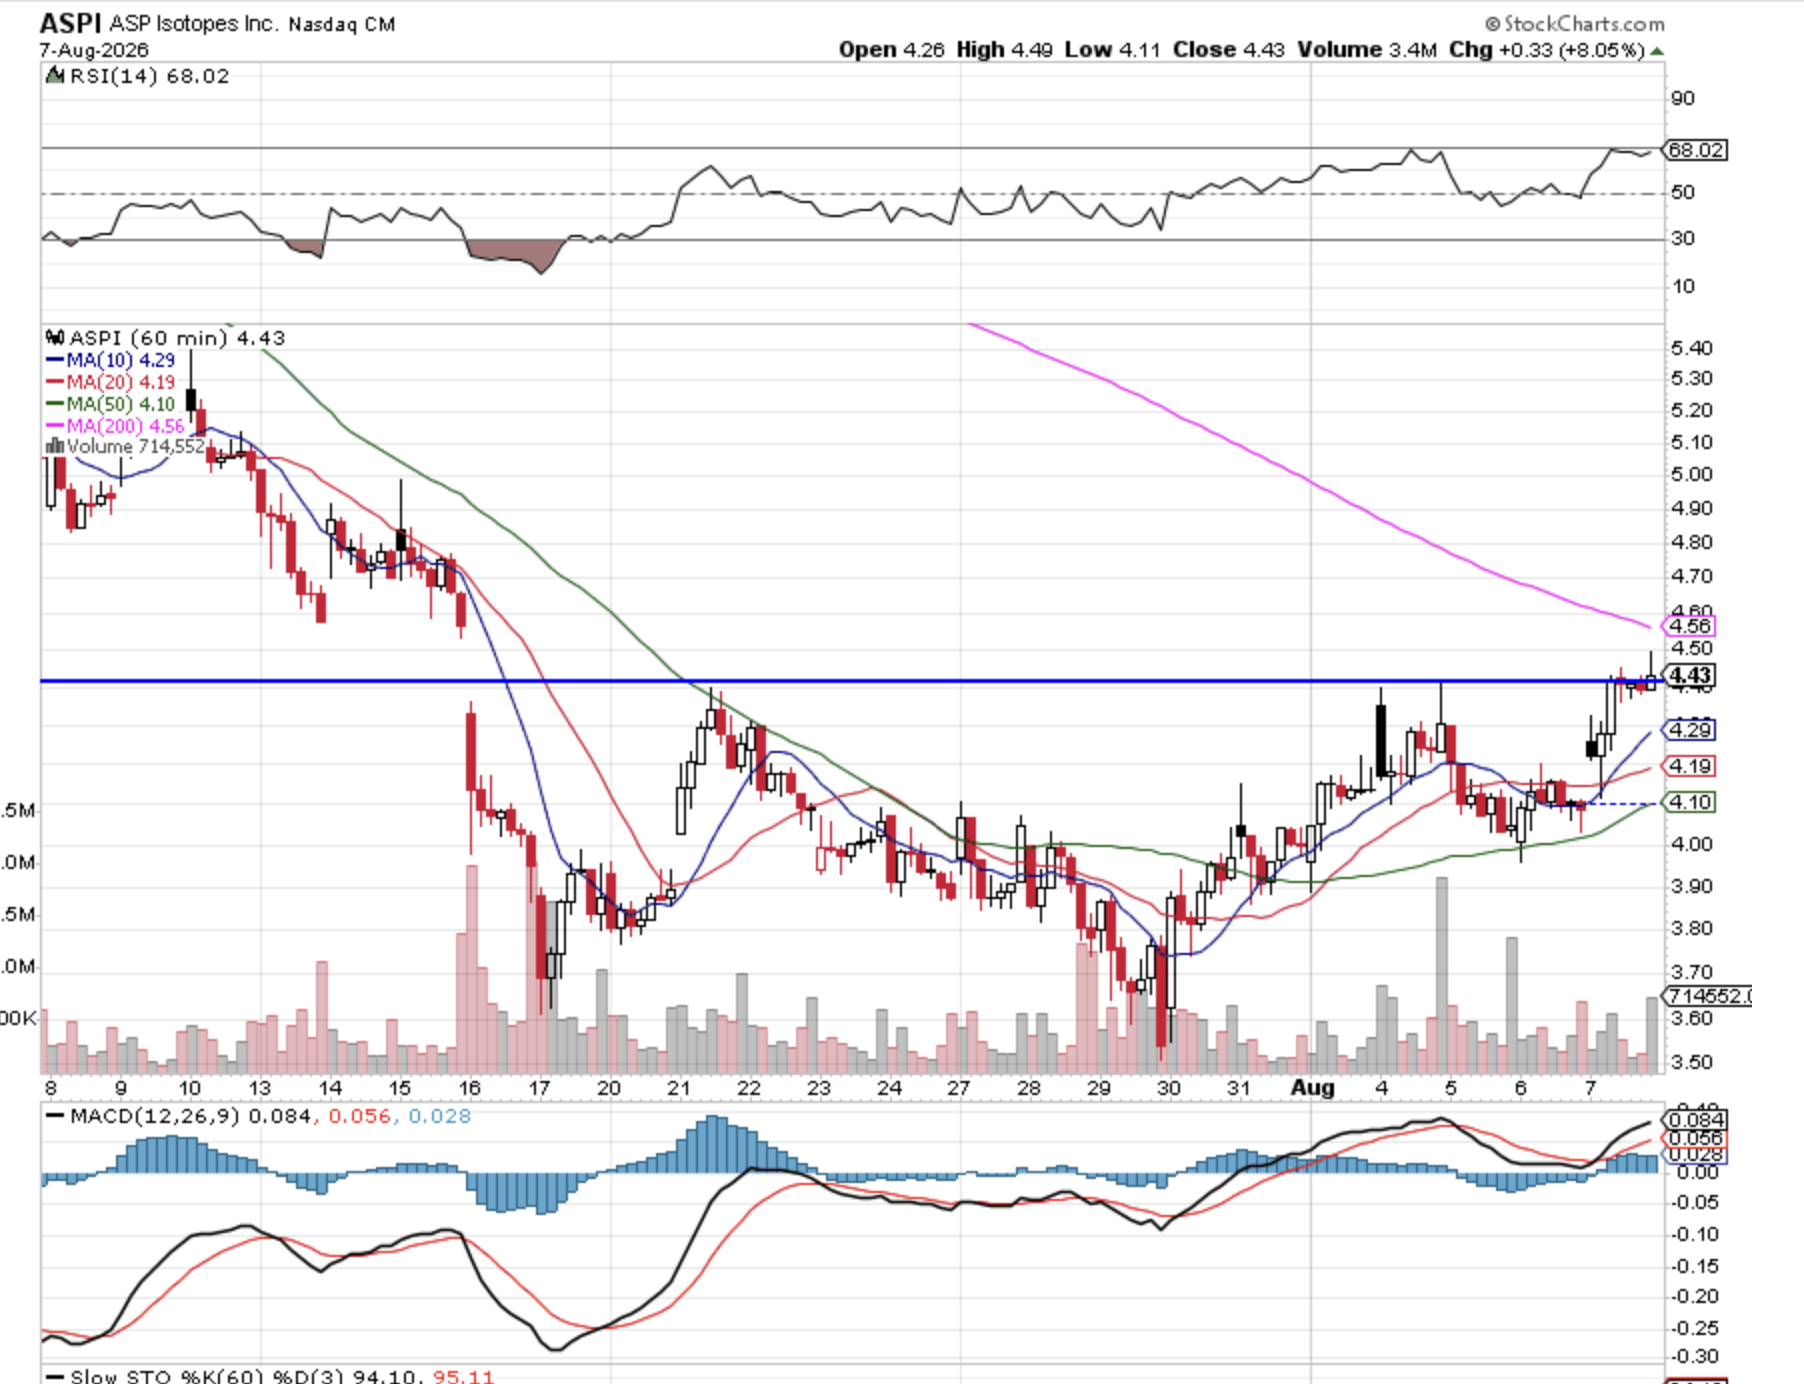
Task: Click the 3.50 price axis label
Action: (1691, 1062)
